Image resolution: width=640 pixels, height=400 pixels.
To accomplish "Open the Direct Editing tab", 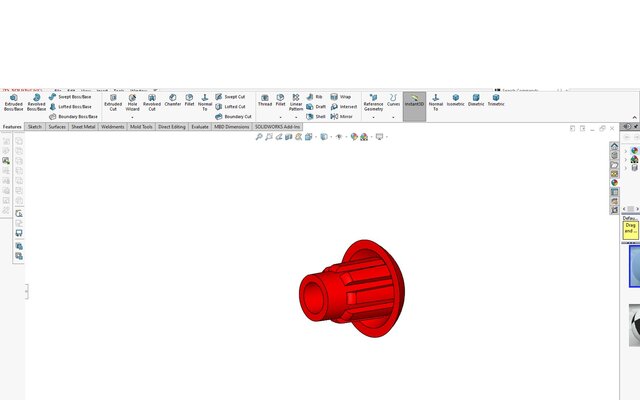I will [171, 127].
